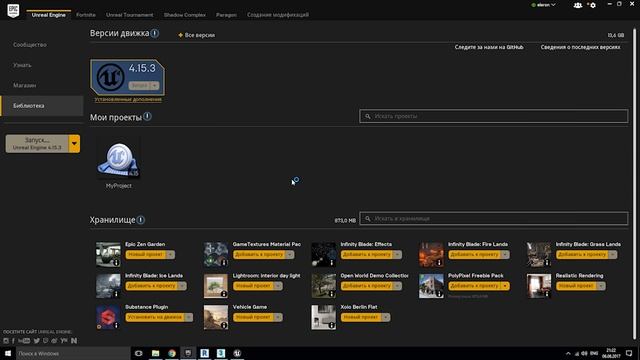The height and width of the screenshot is (360, 640).
Task: Click the Substance Plugin info icon
Action: [116, 325]
